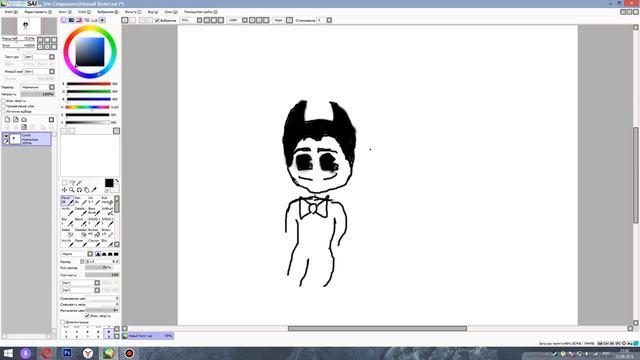
Task: Select the eyedropper color picker tool
Action: click(94, 190)
